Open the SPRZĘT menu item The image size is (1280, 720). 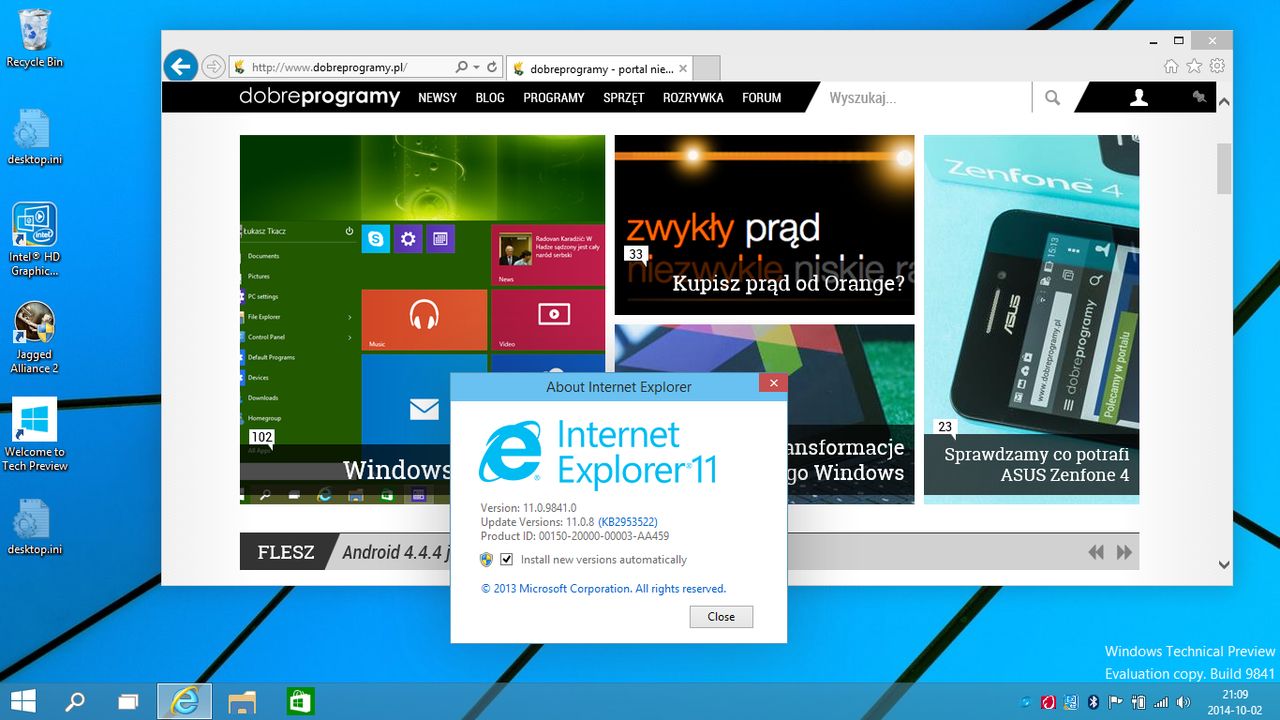tap(624, 98)
